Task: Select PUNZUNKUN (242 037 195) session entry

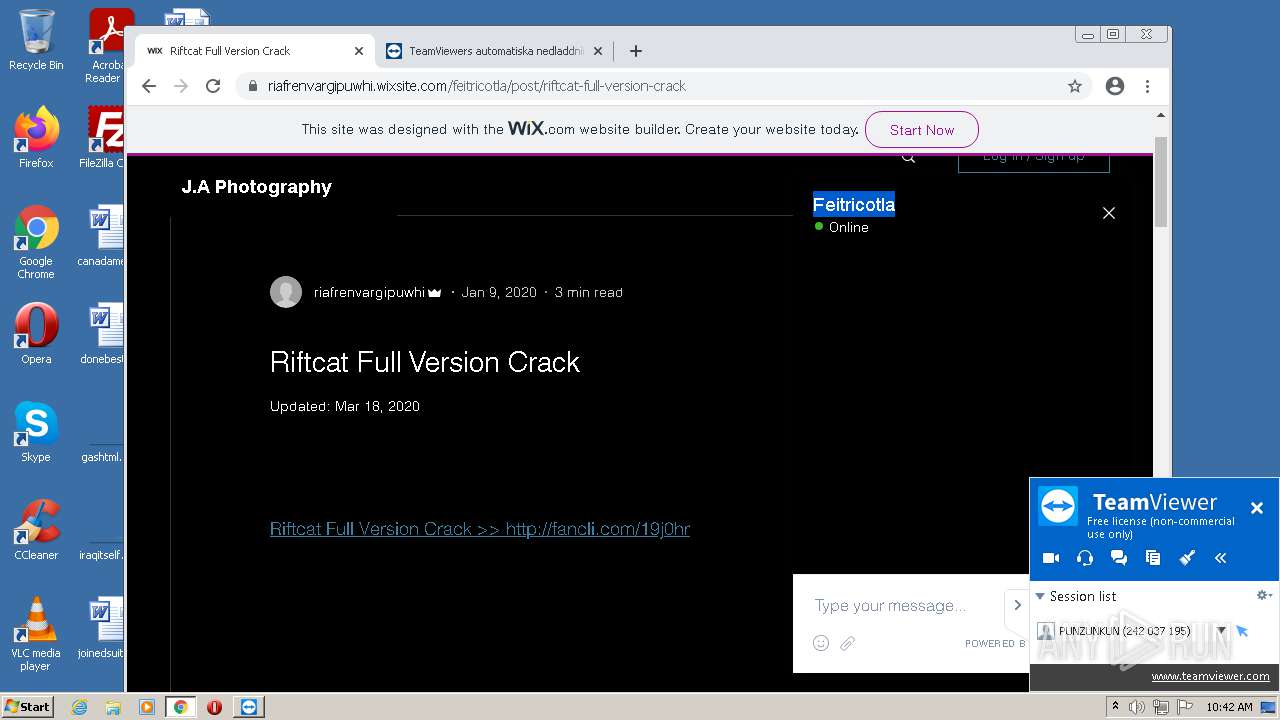Action: (1124, 631)
